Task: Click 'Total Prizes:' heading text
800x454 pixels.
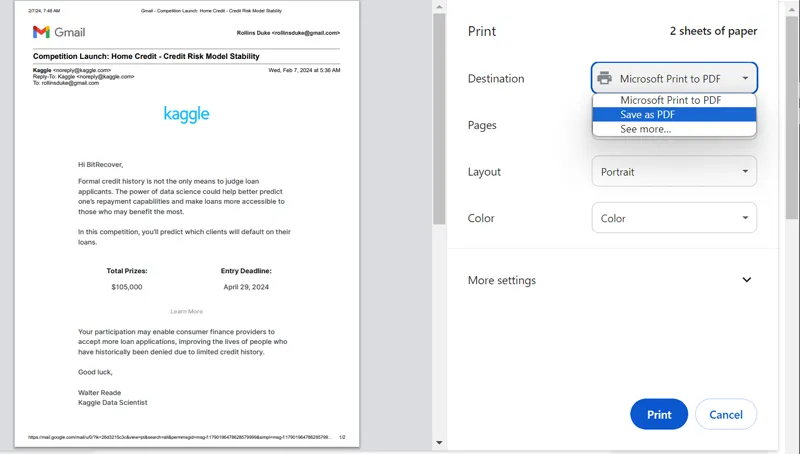Action: (127, 271)
